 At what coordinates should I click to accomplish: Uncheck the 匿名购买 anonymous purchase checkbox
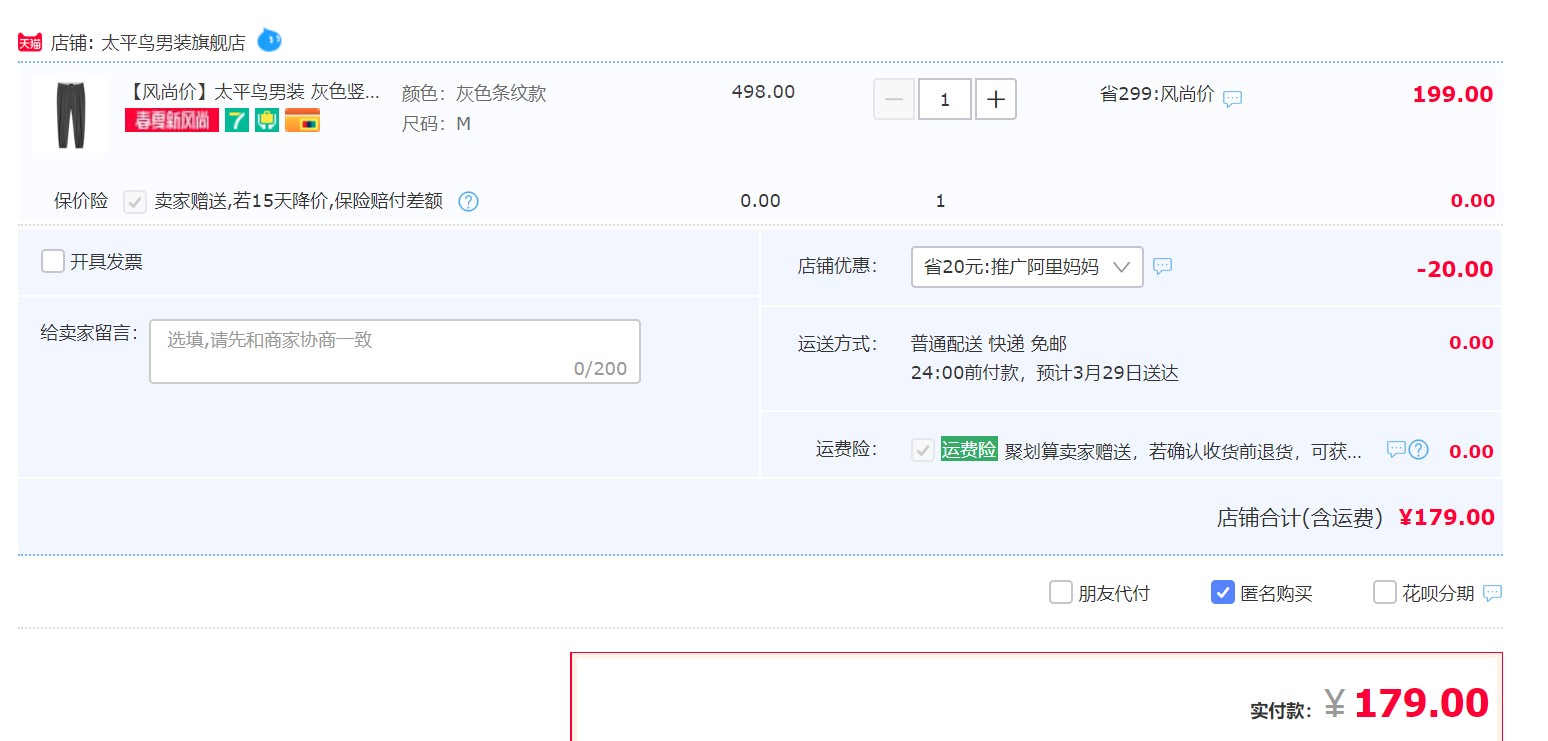[1222, 593]
